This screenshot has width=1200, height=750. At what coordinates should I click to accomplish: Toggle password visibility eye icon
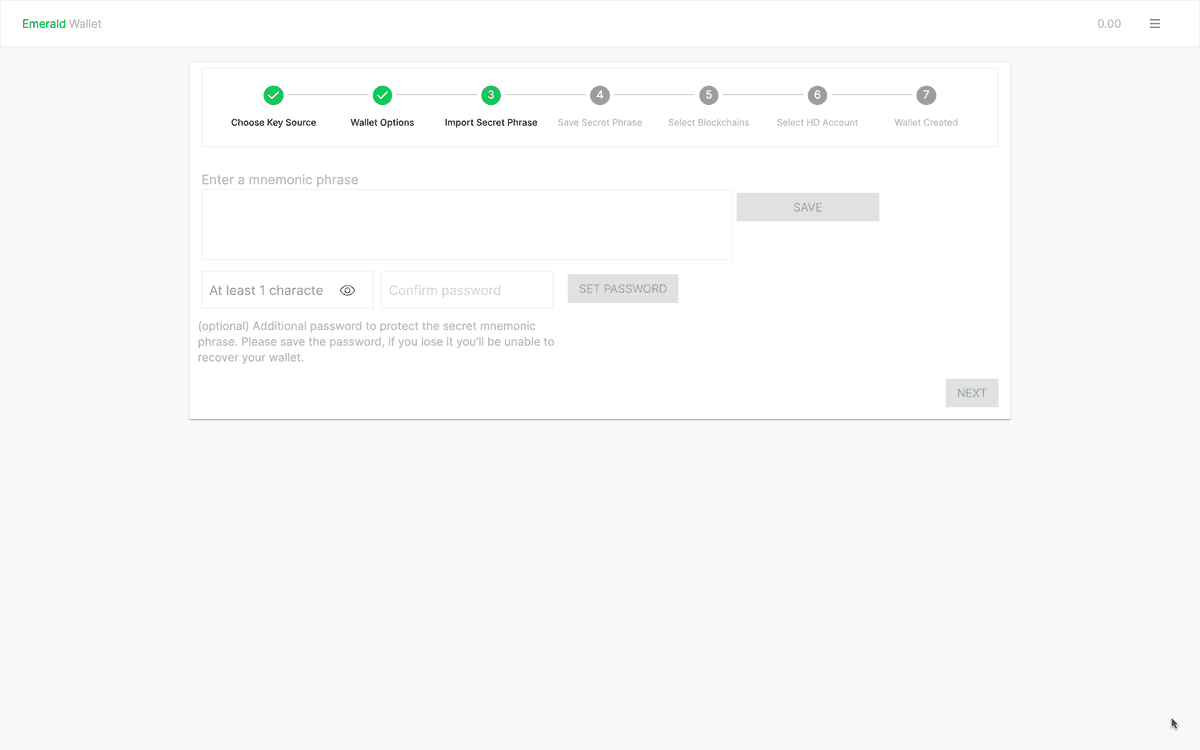[348, 290]
